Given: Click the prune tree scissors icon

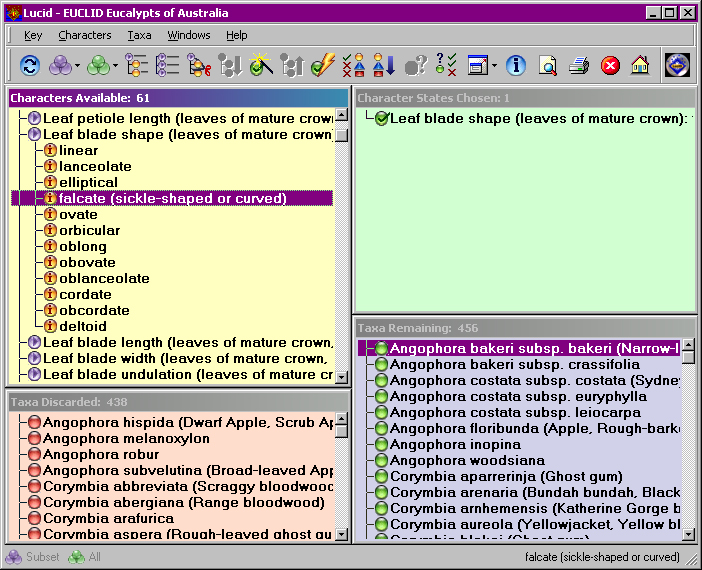Looking at the screenshot, I should 199,65.
